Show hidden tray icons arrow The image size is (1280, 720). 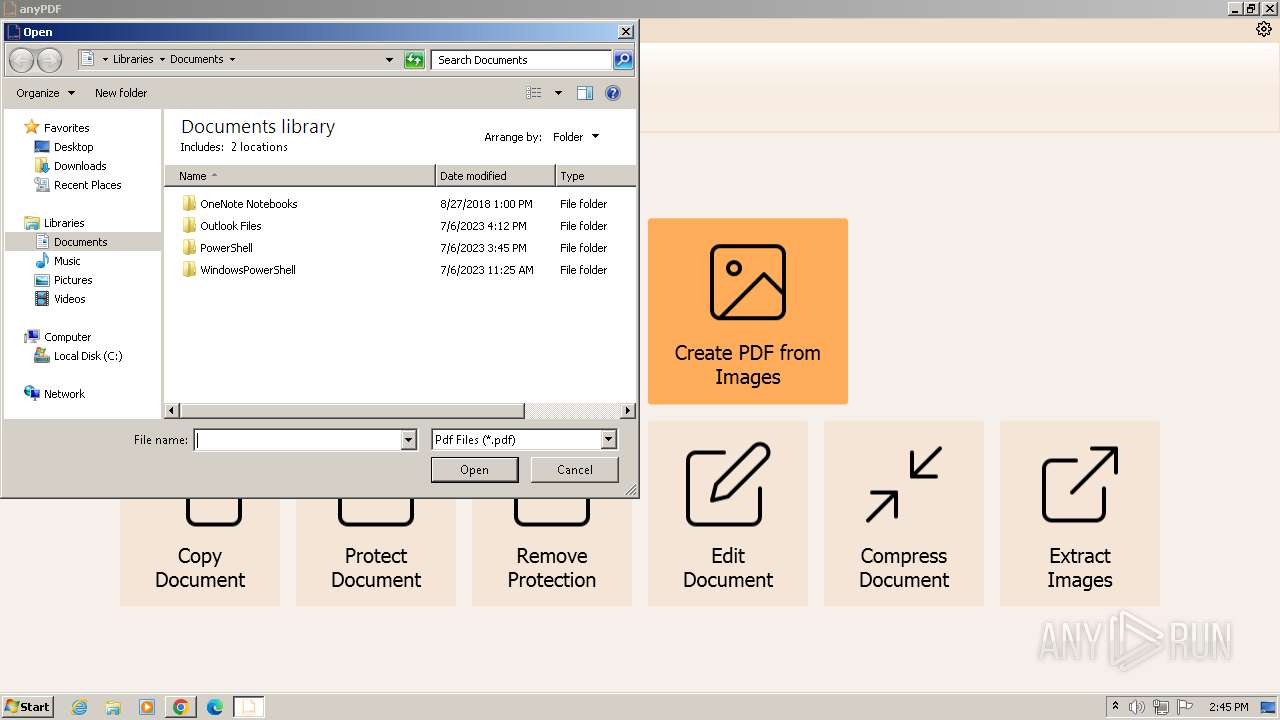[1116, 707]
